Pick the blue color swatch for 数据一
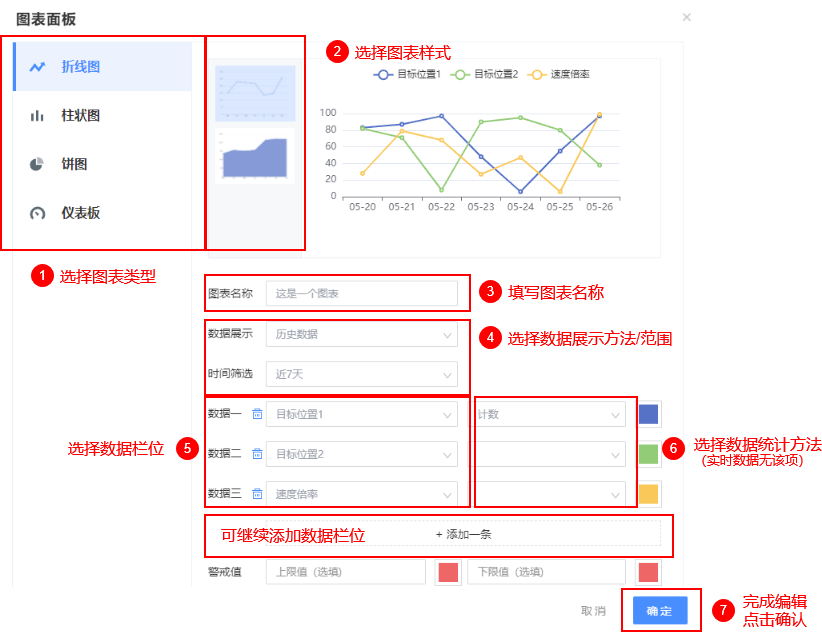 (x=648, y=414)
